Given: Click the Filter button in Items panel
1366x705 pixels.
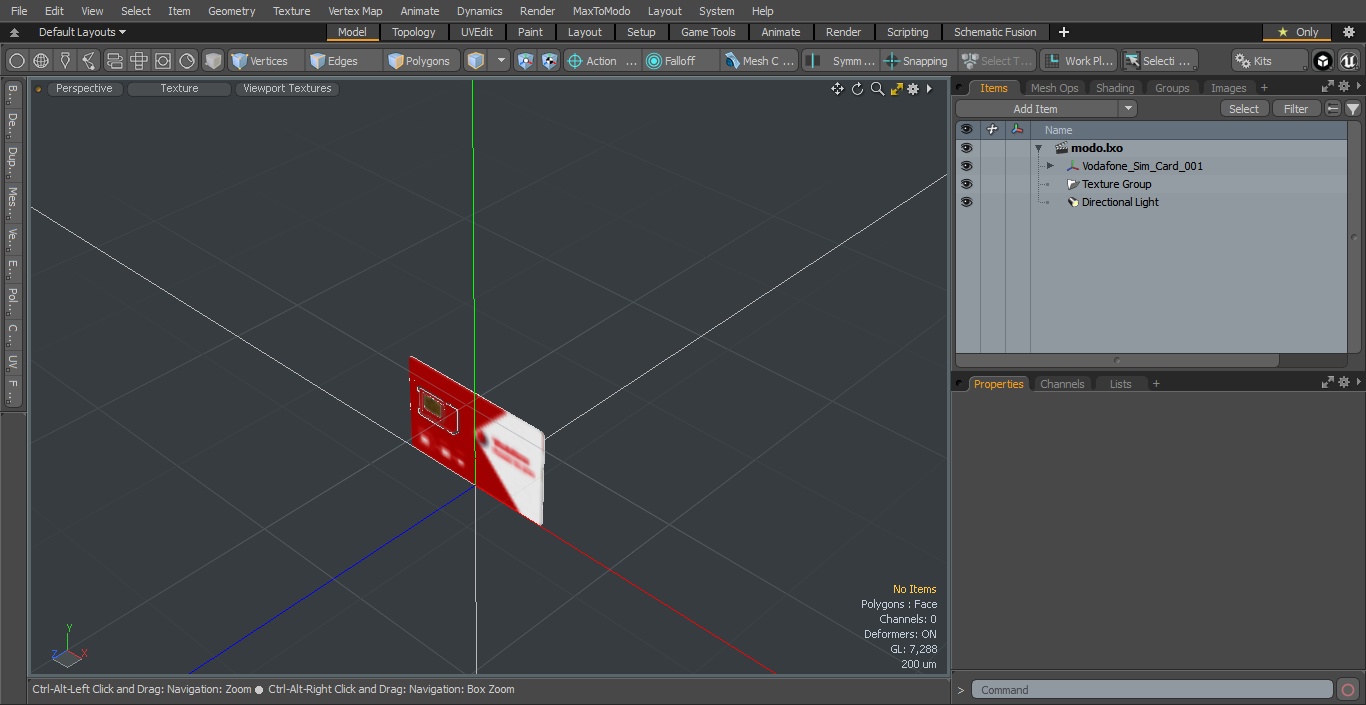Looking at the screenshot, I should (x=1296, y=109).
